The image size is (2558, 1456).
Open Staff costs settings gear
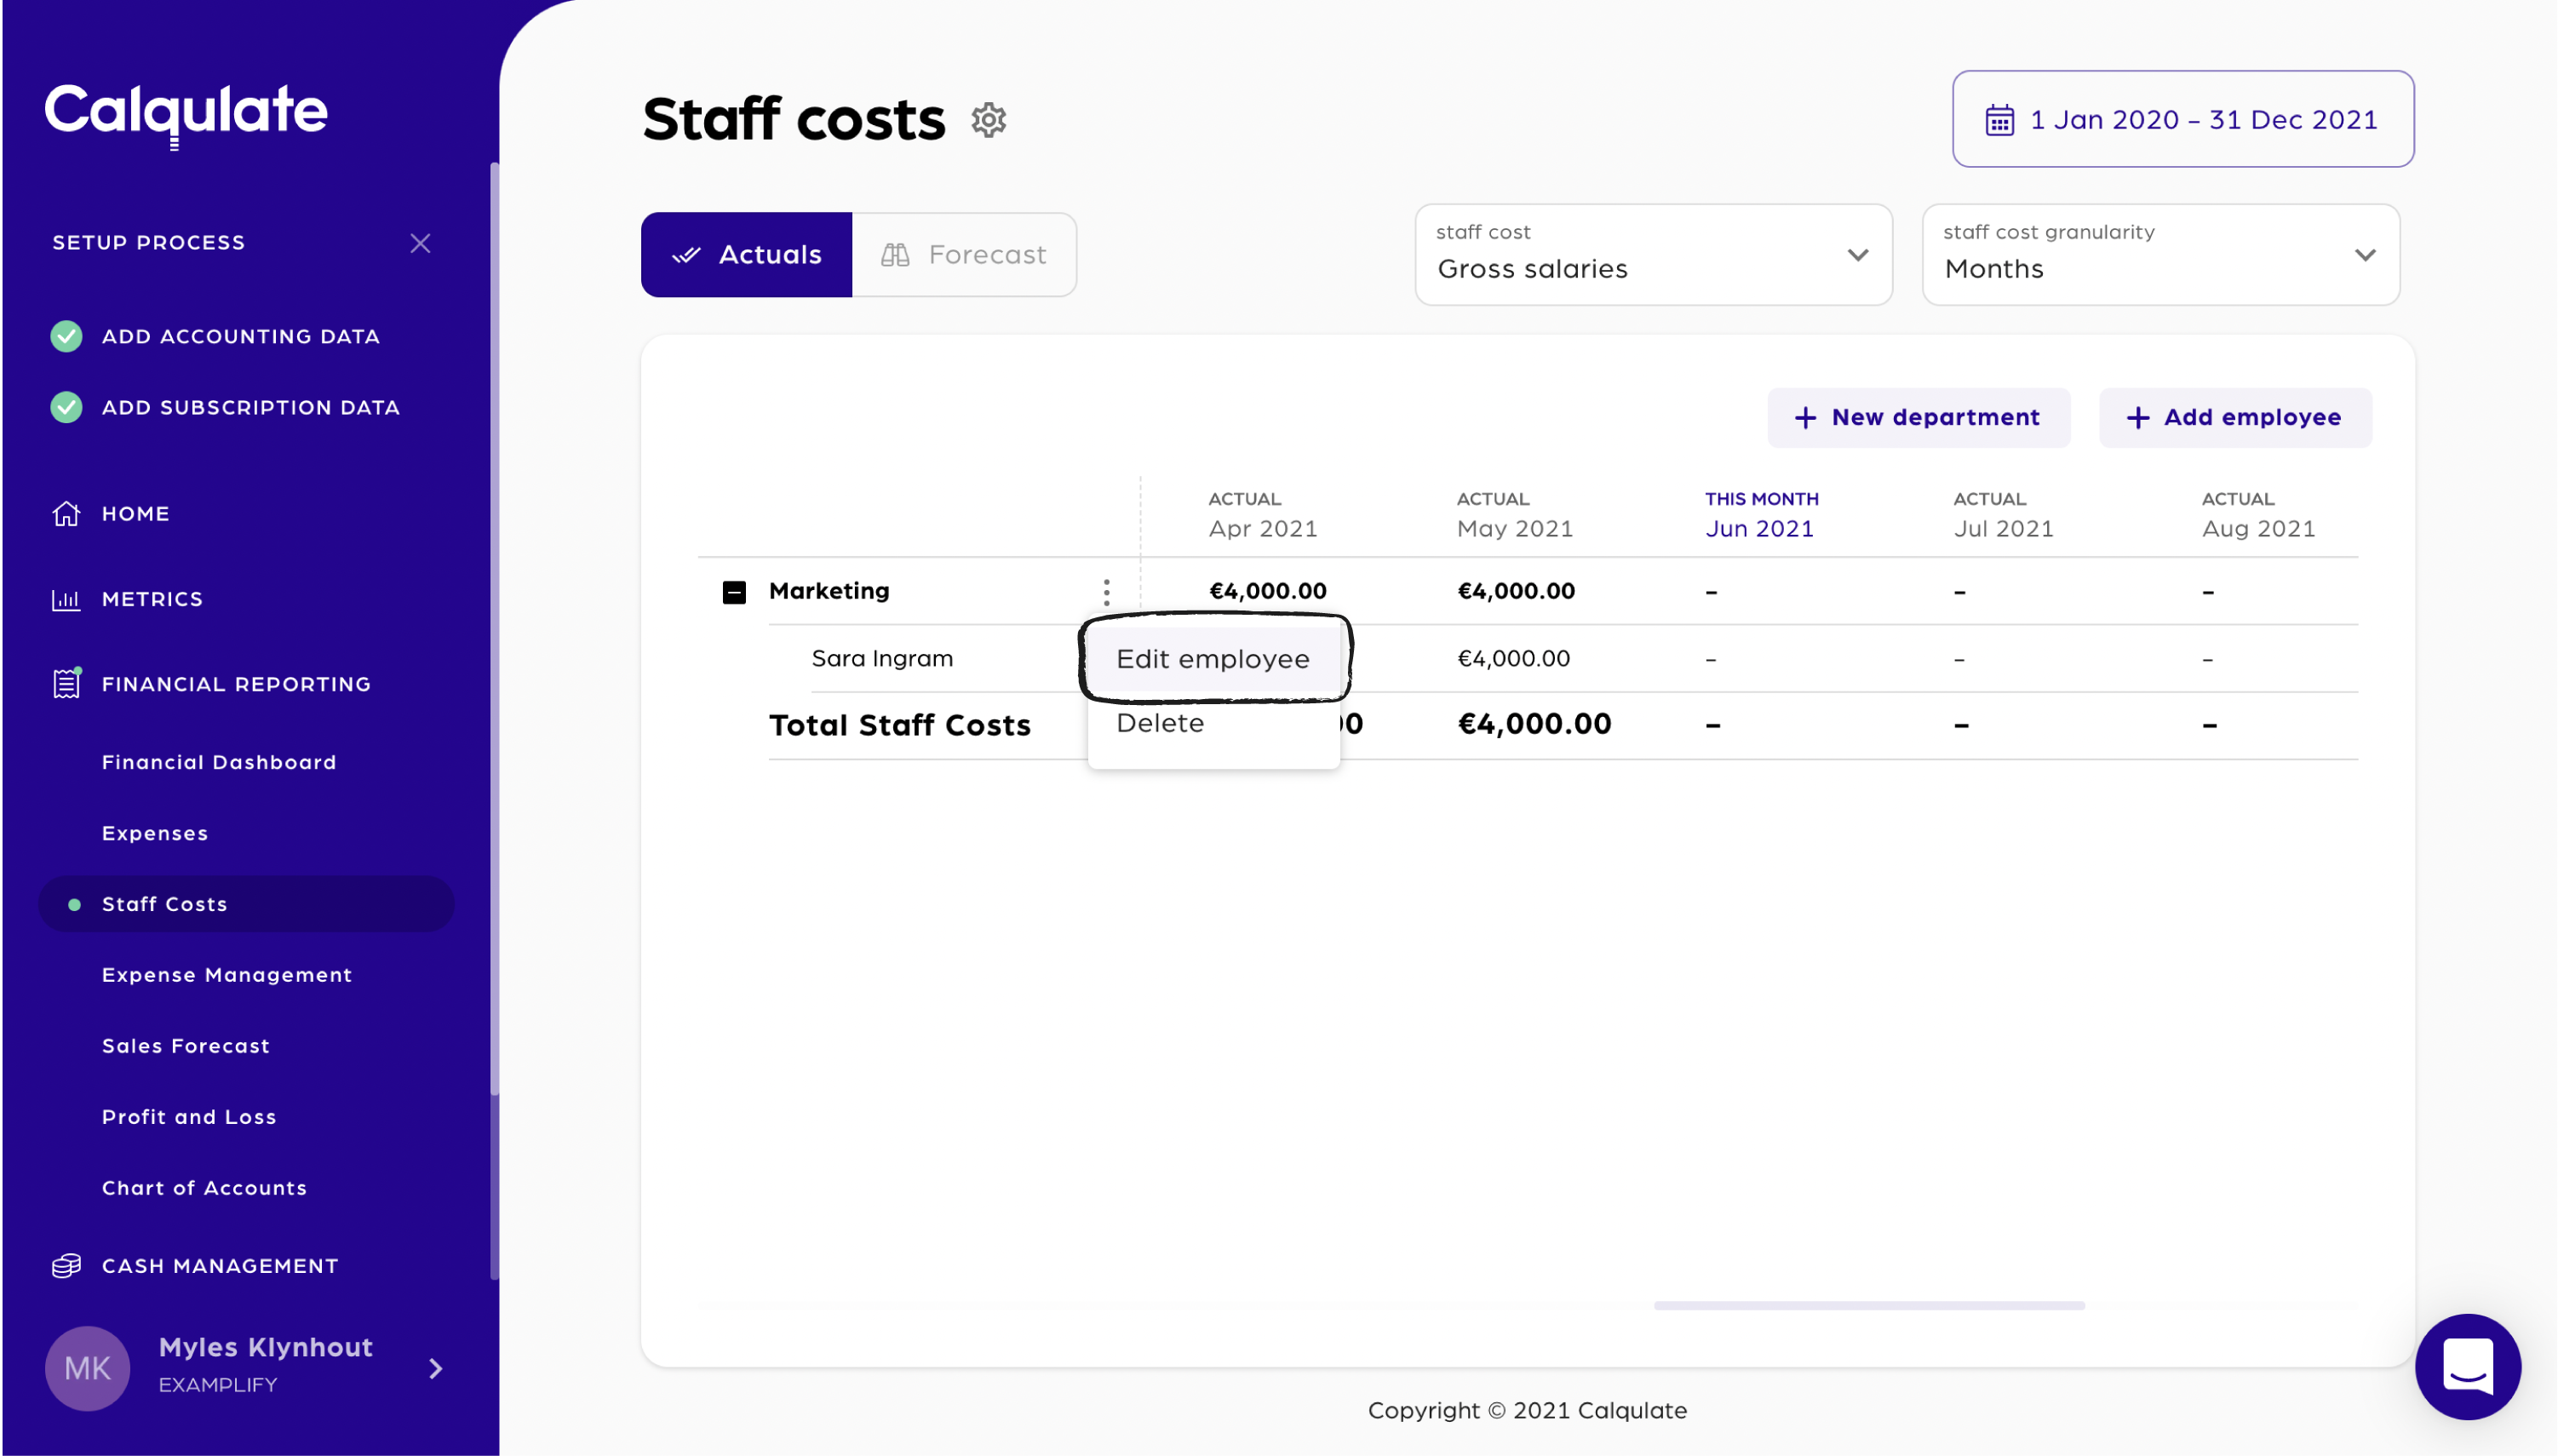(x=988, y=120)
